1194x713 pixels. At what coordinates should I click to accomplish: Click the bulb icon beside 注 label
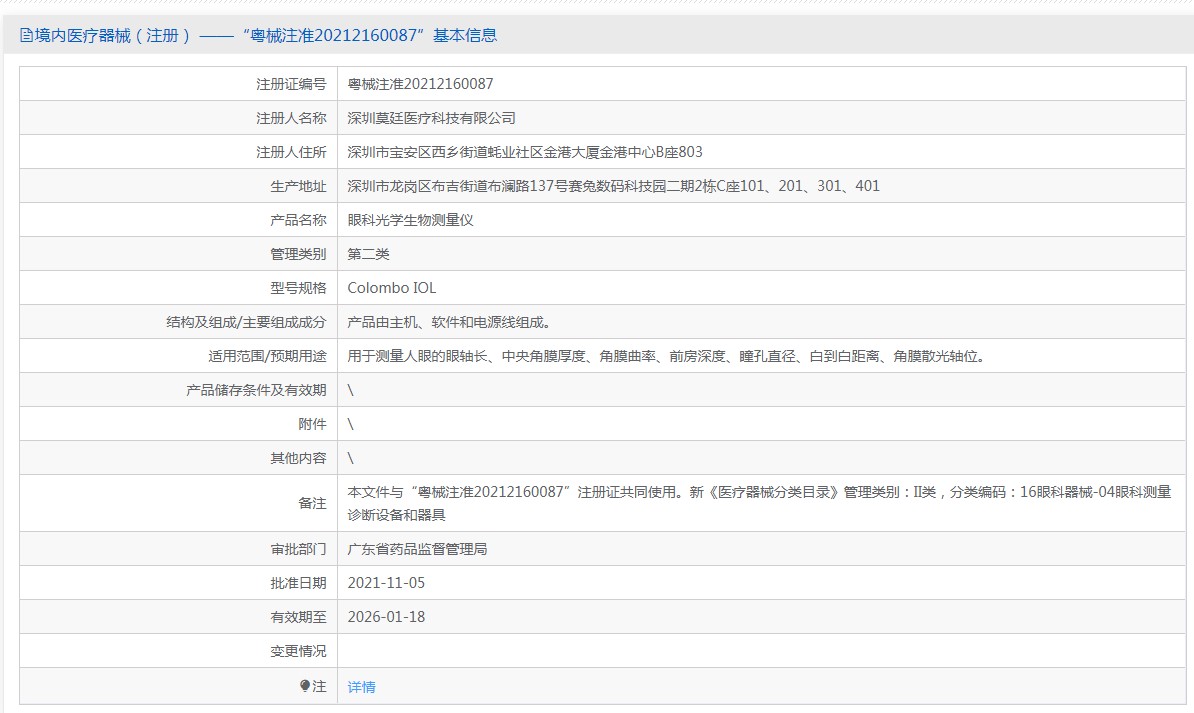coord(306,686)
